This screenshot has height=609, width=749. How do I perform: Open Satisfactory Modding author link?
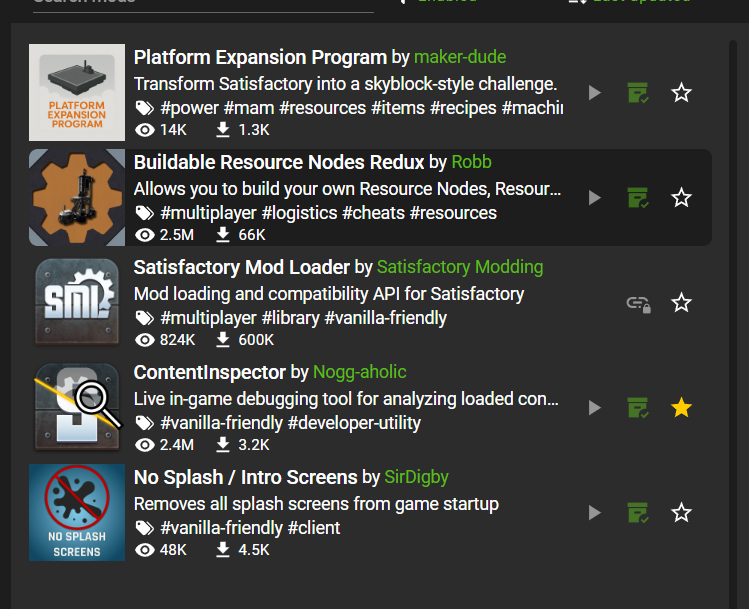(460, 267)
